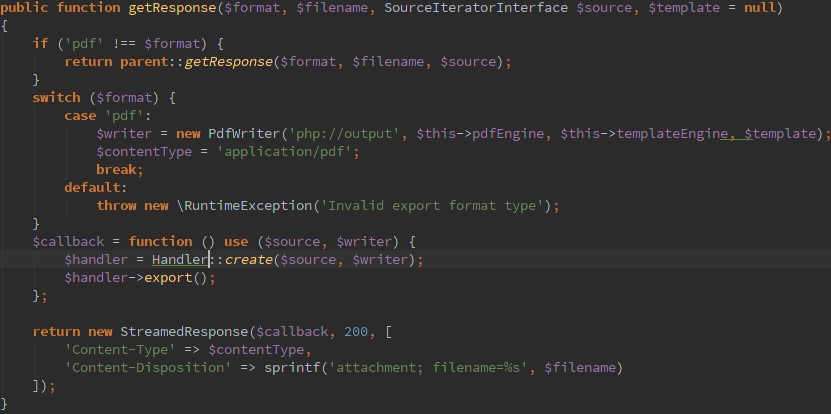Image resolution: width=831 pixels, height=414 pixels.
Task: Click the $template = null parameter
Action: pyautogui.click(x=711, y=8)
